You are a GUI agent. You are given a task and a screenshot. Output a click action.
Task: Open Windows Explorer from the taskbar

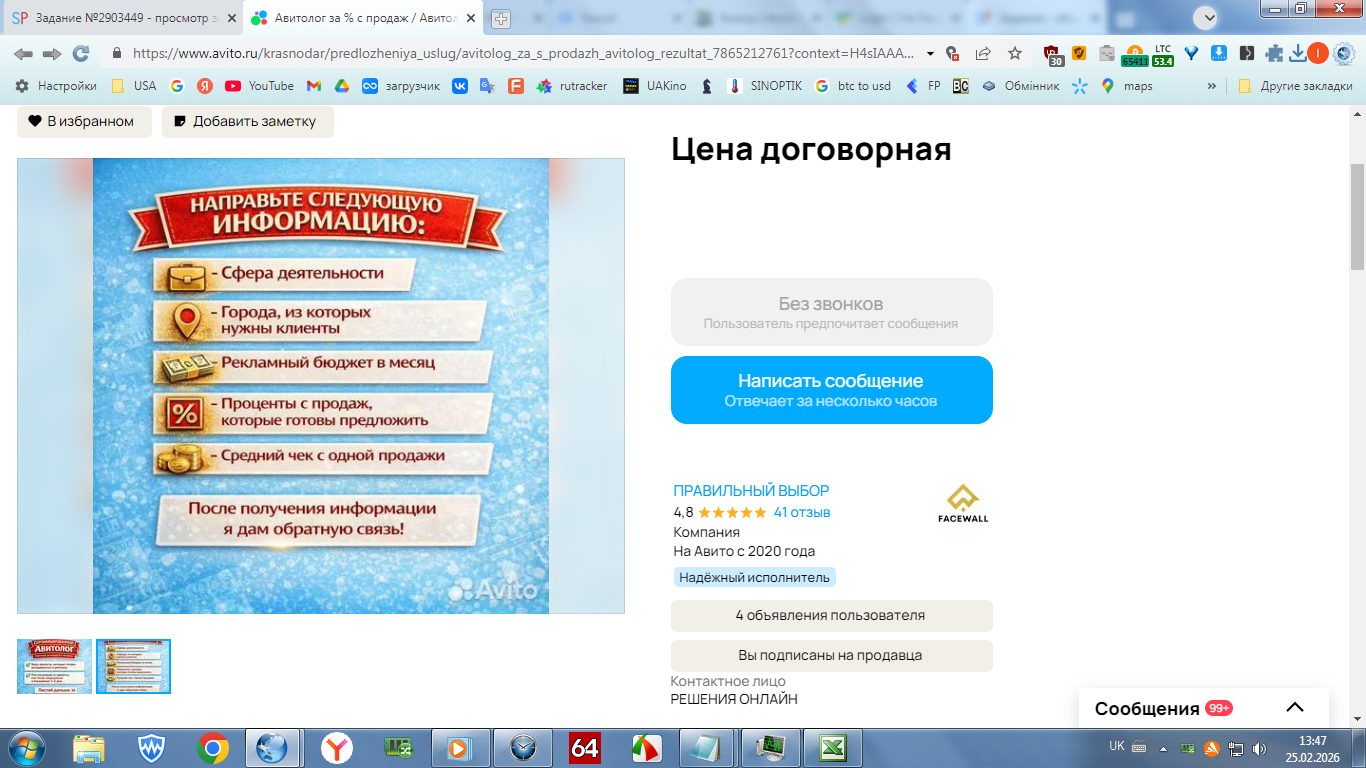[88, 748]
